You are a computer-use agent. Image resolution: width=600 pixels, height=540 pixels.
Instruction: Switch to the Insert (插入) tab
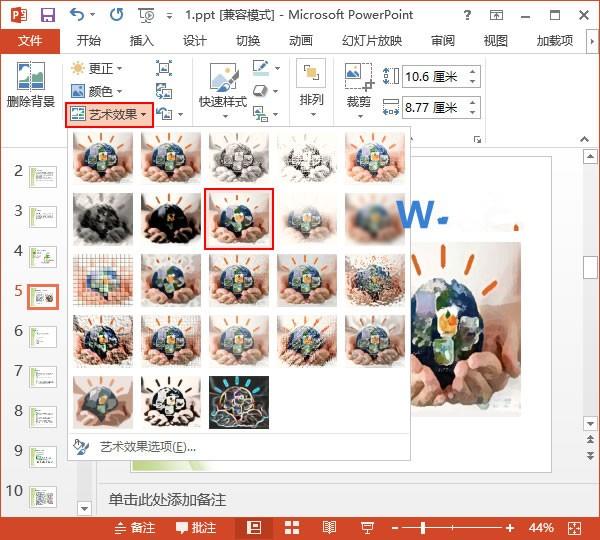[x=142, y=41]
